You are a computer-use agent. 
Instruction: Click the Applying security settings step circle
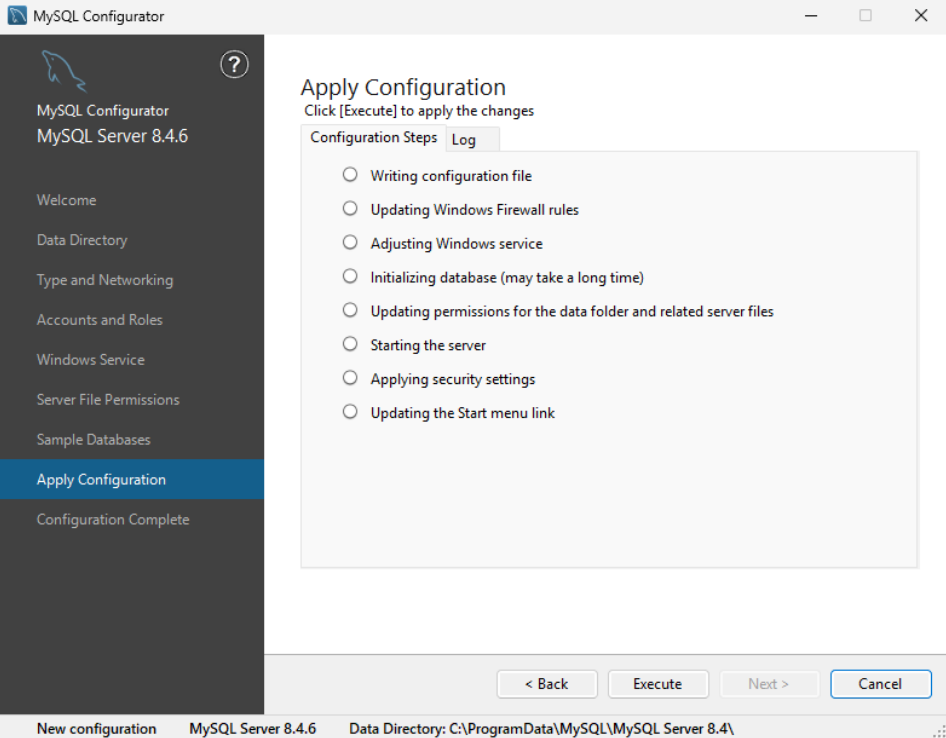(350, 378)
